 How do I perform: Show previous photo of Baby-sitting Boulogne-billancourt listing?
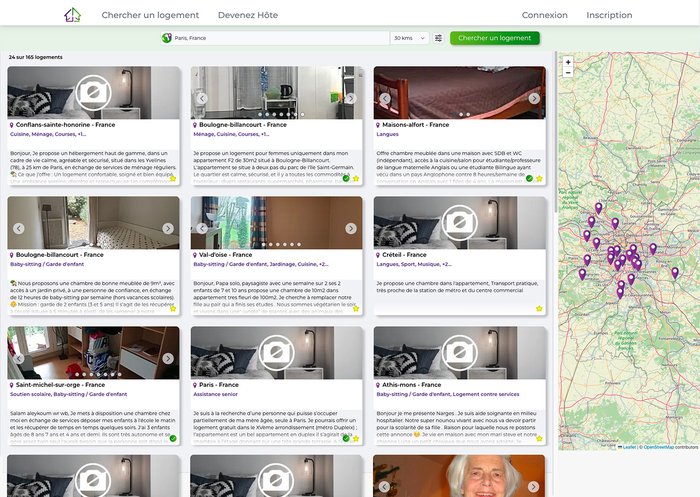point(19,228)
